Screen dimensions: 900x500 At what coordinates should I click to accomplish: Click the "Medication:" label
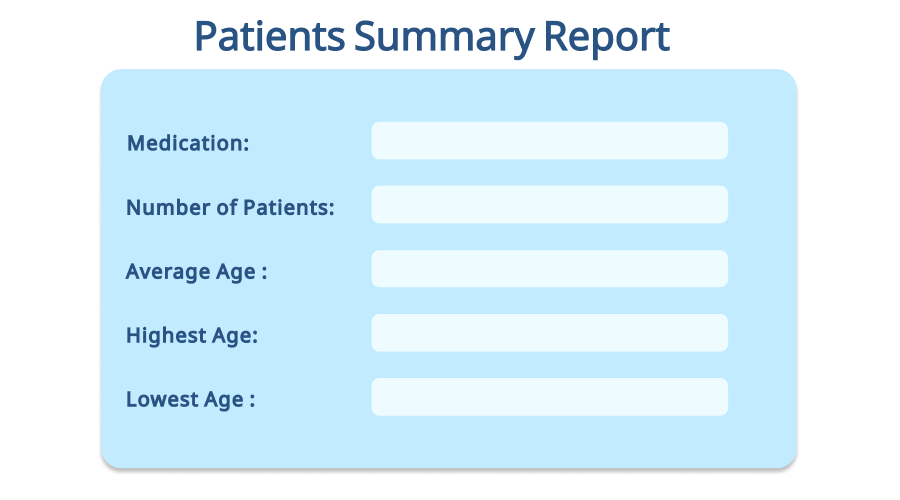[188, 143]
